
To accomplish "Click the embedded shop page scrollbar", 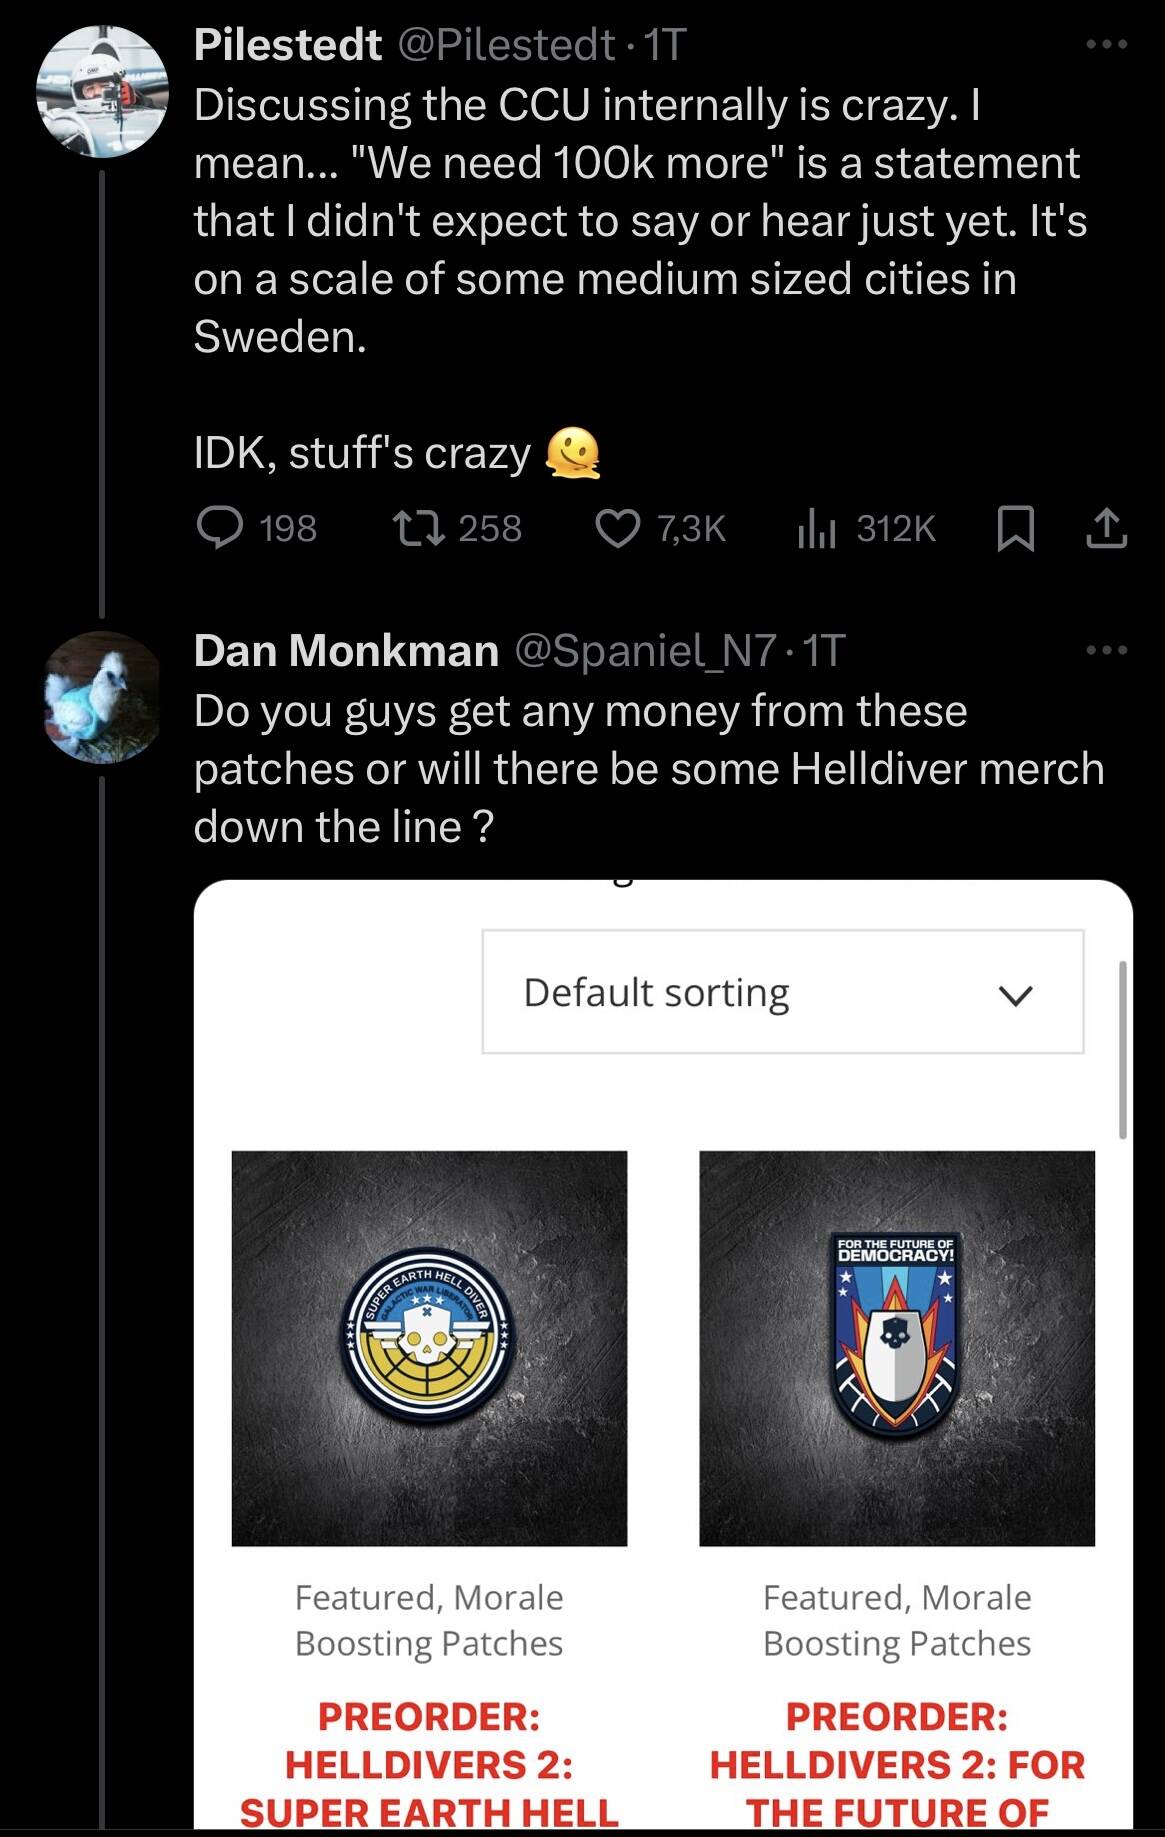I will pos(1122,1050).
